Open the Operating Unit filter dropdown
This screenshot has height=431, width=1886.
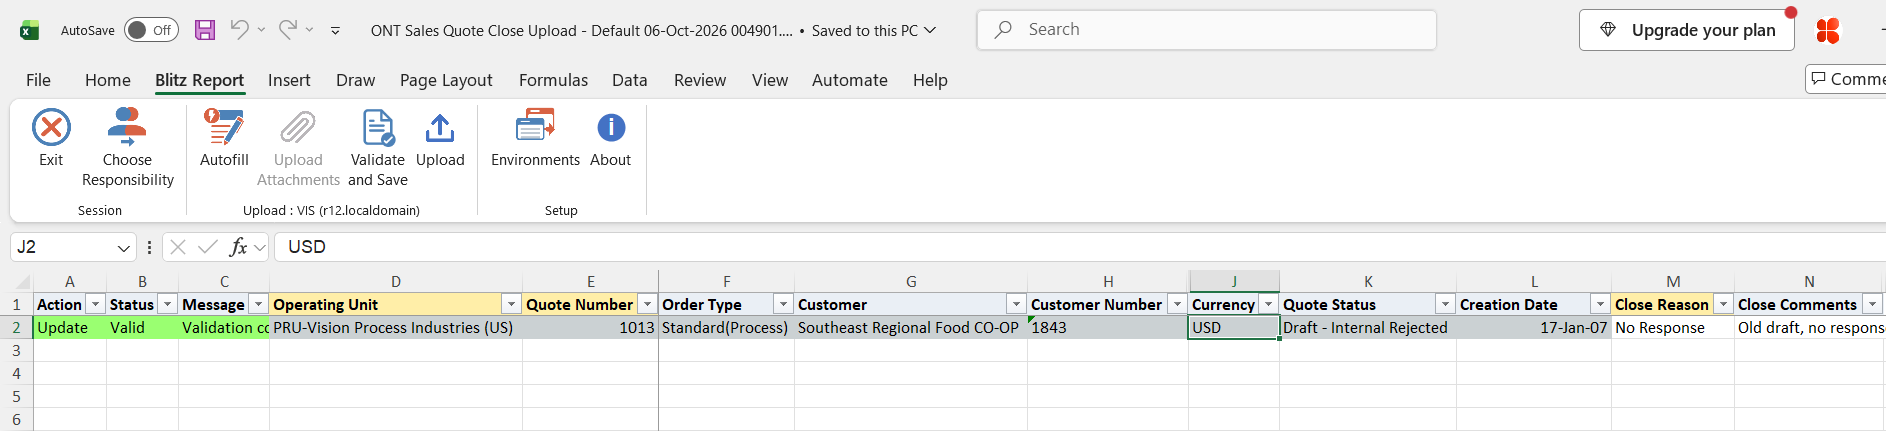512,304
